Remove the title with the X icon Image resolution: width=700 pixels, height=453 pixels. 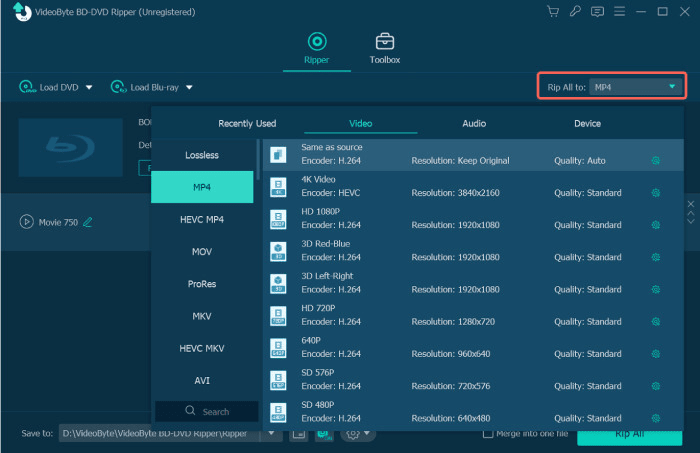[x=691, y=204]
